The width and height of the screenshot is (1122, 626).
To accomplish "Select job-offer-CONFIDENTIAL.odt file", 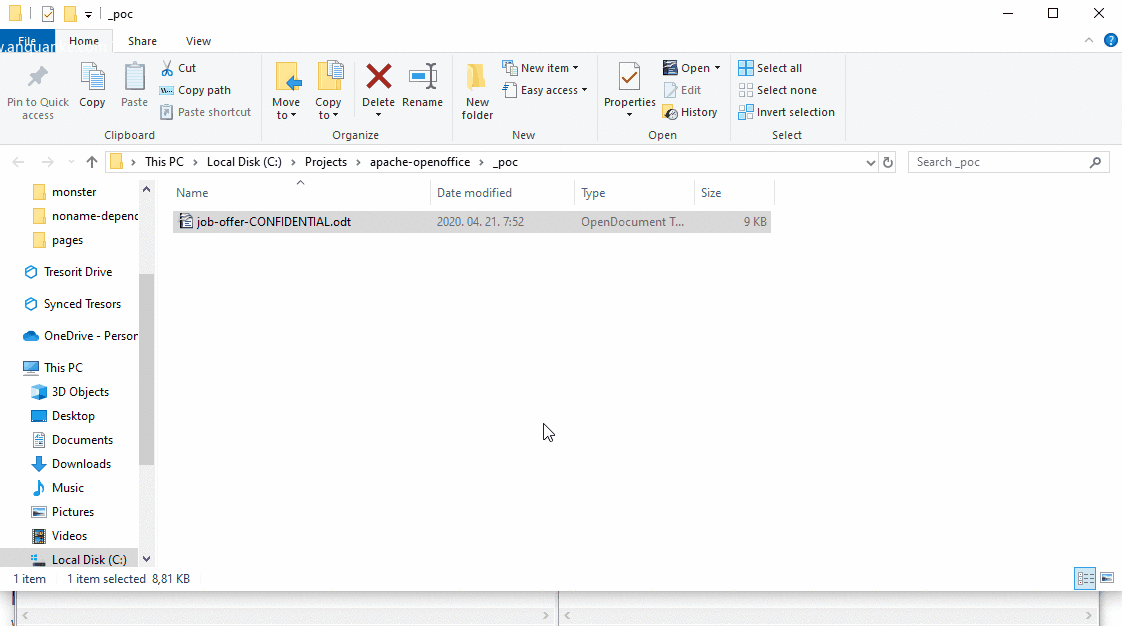I will (472, 222).
